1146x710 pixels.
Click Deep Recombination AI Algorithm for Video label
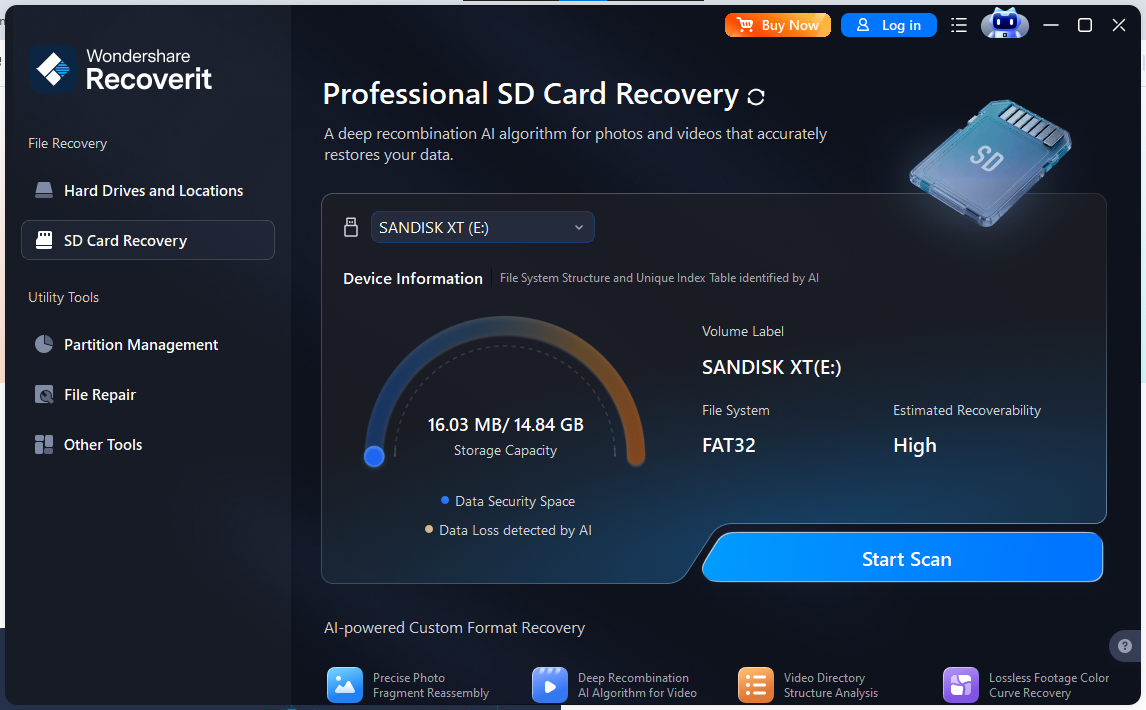click(x=637, y=685)
